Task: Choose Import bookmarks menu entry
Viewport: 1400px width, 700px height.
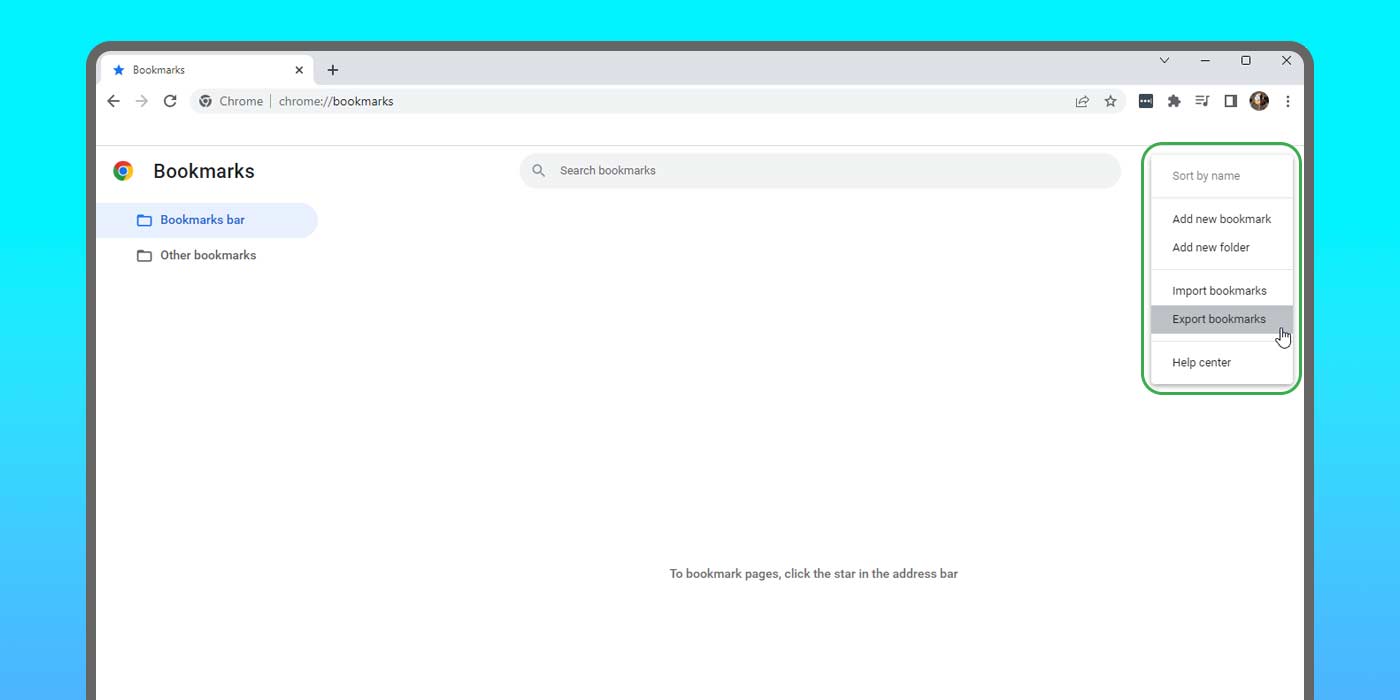Action: 1219,290
